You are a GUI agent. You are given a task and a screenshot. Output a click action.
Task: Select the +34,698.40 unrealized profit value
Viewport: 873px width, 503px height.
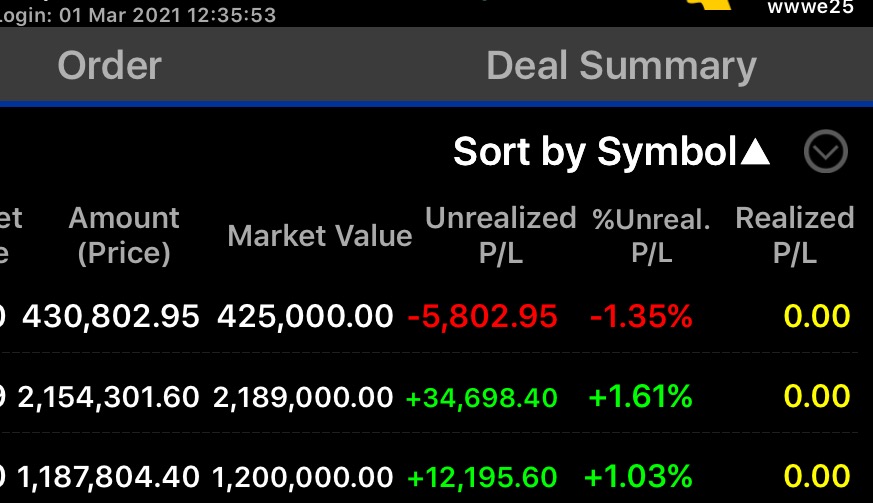(481, 398)
